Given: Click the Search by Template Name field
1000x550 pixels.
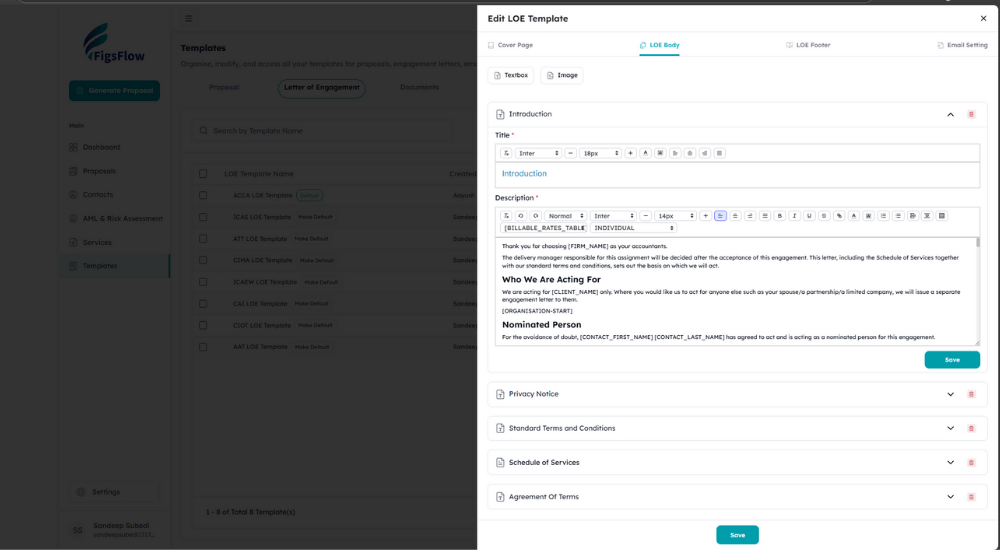Looking at the screenshot, I should pyautogui.click(x=323, y=131).
